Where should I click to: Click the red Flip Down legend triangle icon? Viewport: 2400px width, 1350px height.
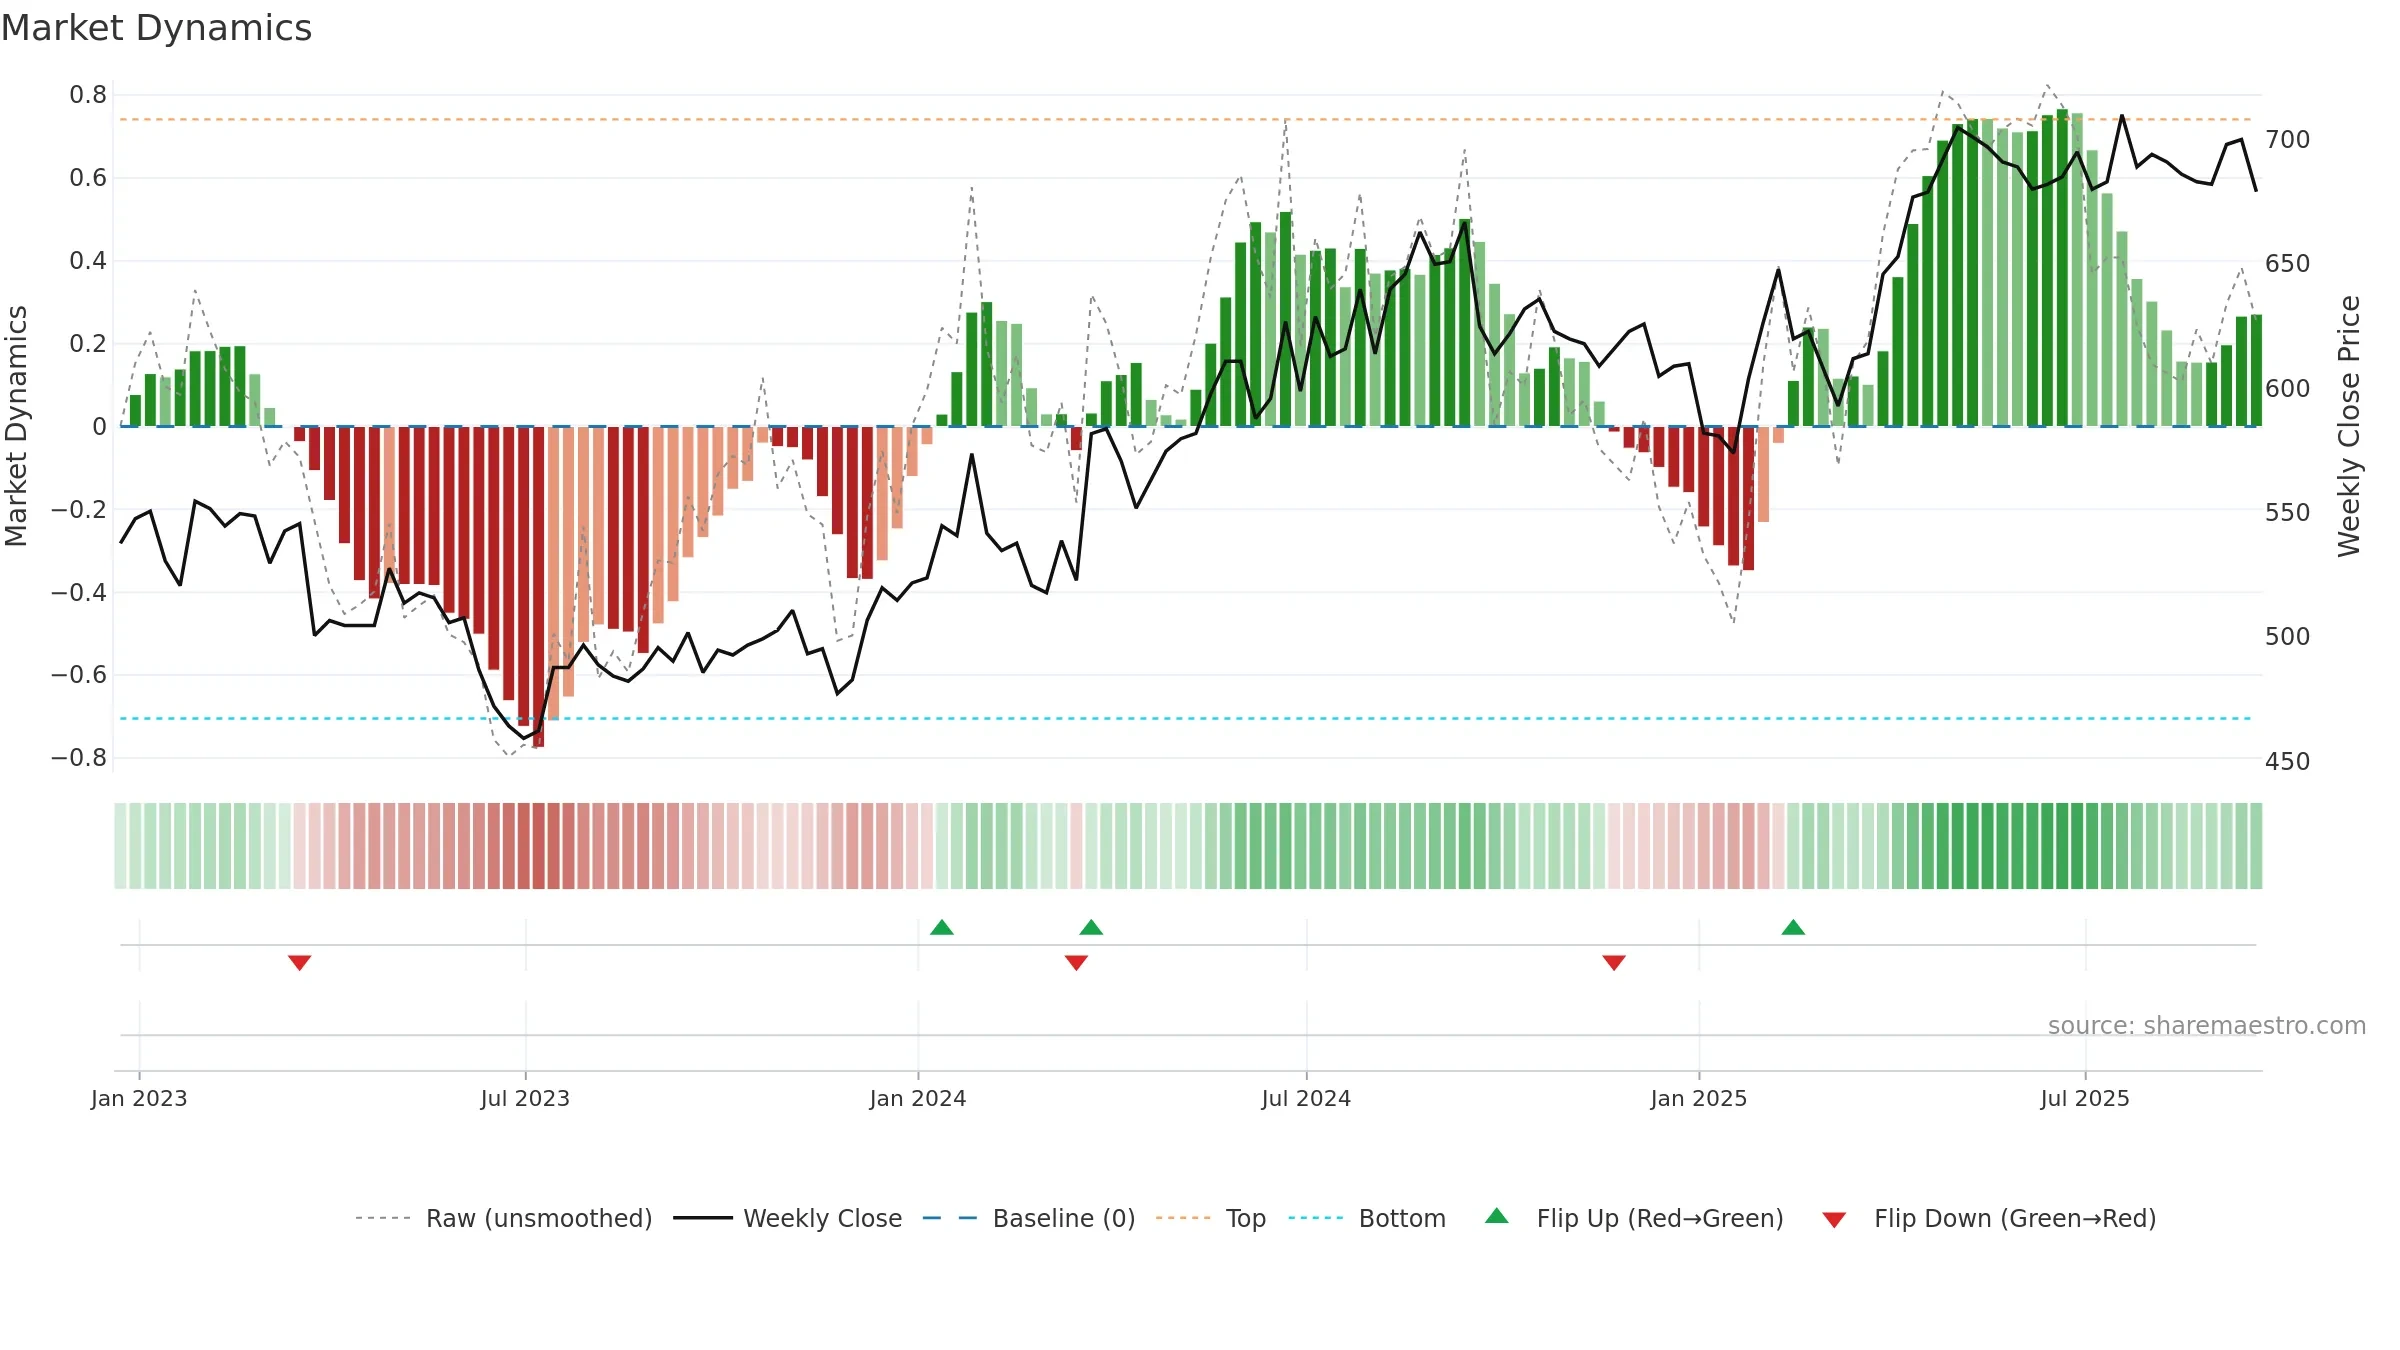tap(1834, 1220)
